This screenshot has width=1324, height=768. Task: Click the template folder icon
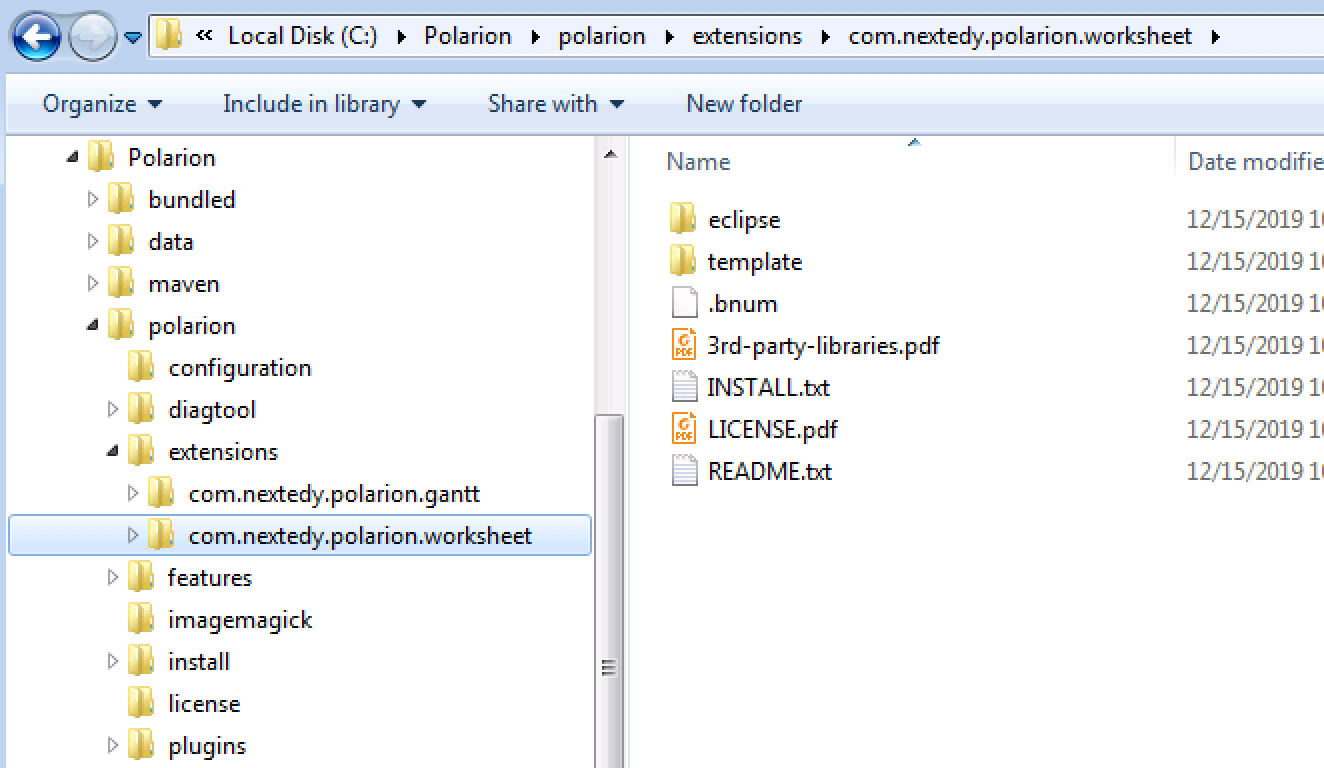point(683,261)
